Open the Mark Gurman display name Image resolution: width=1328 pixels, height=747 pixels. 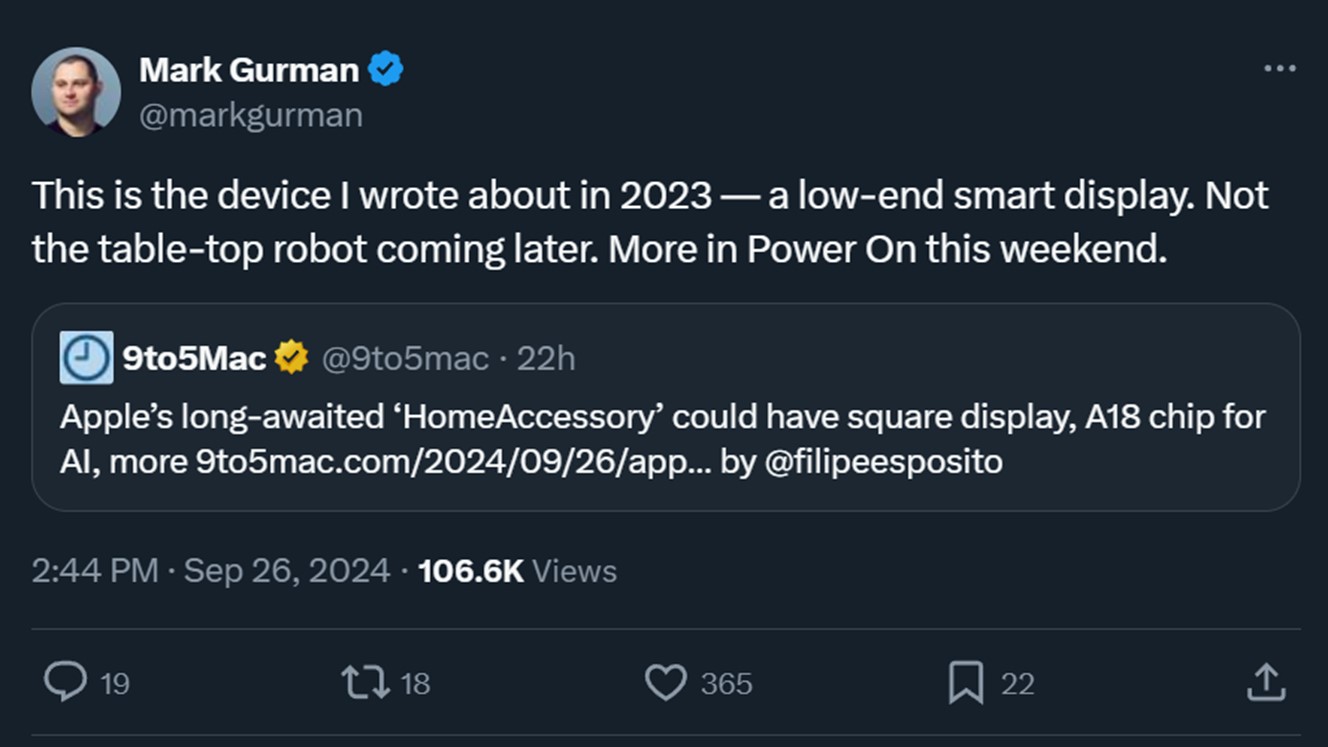[x=248, y=70]
